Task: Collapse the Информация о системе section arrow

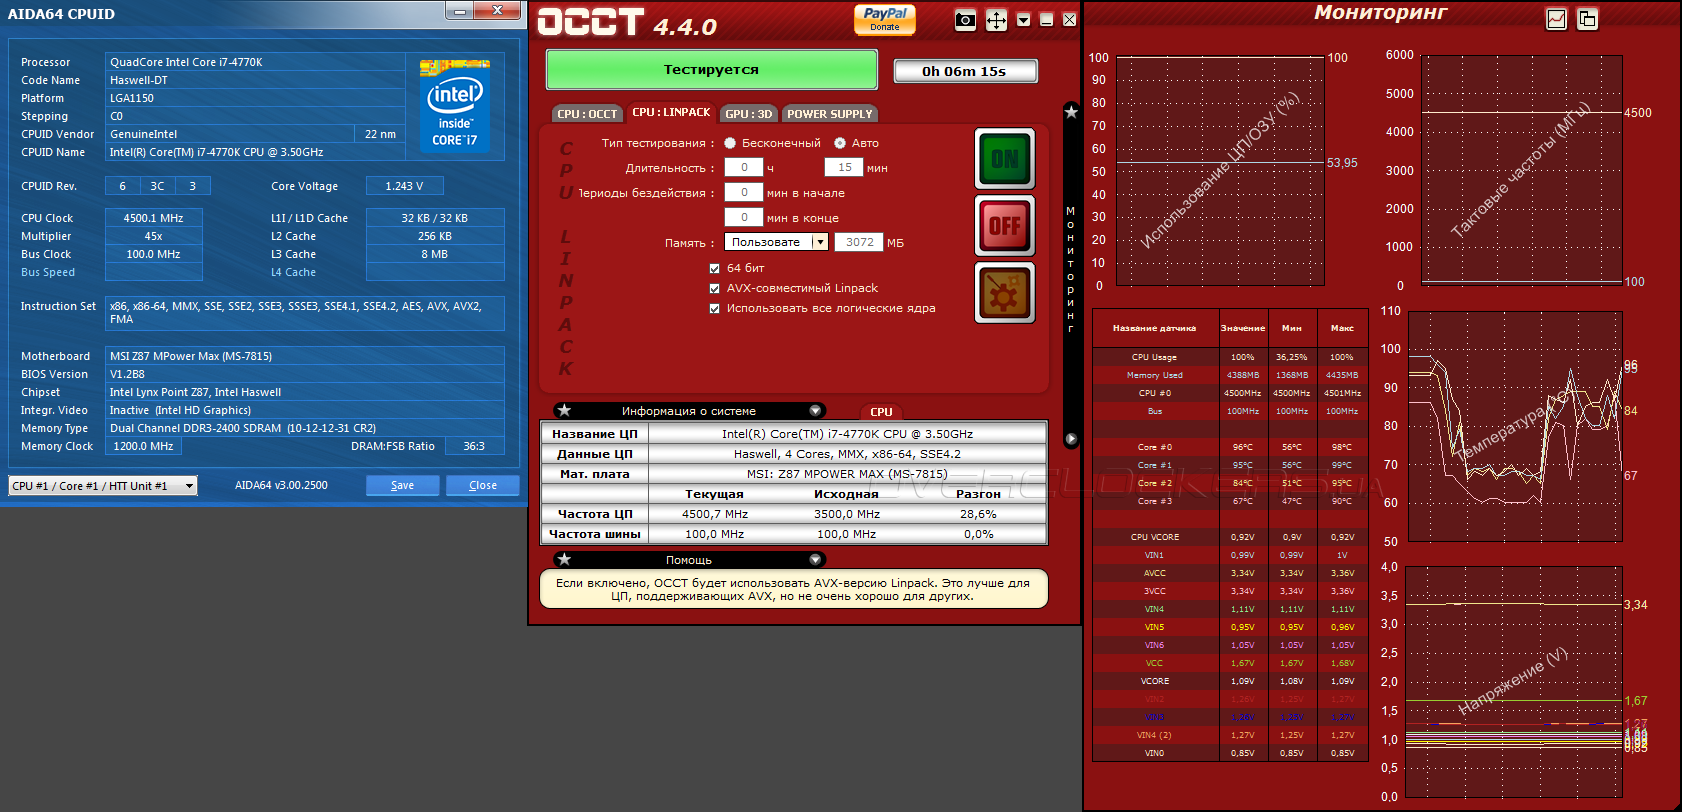Action: tap(815, 410)
